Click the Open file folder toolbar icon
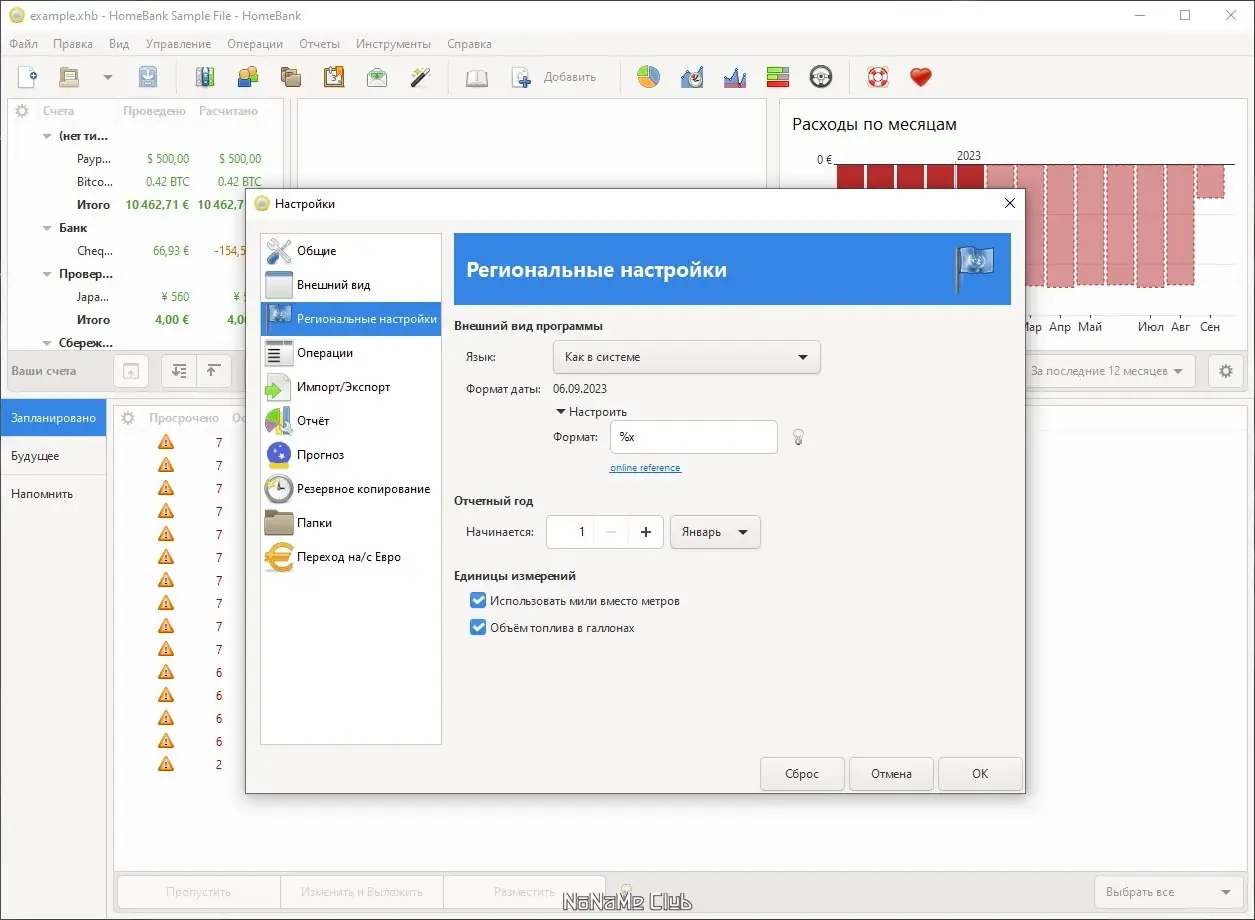 point(69,77)
